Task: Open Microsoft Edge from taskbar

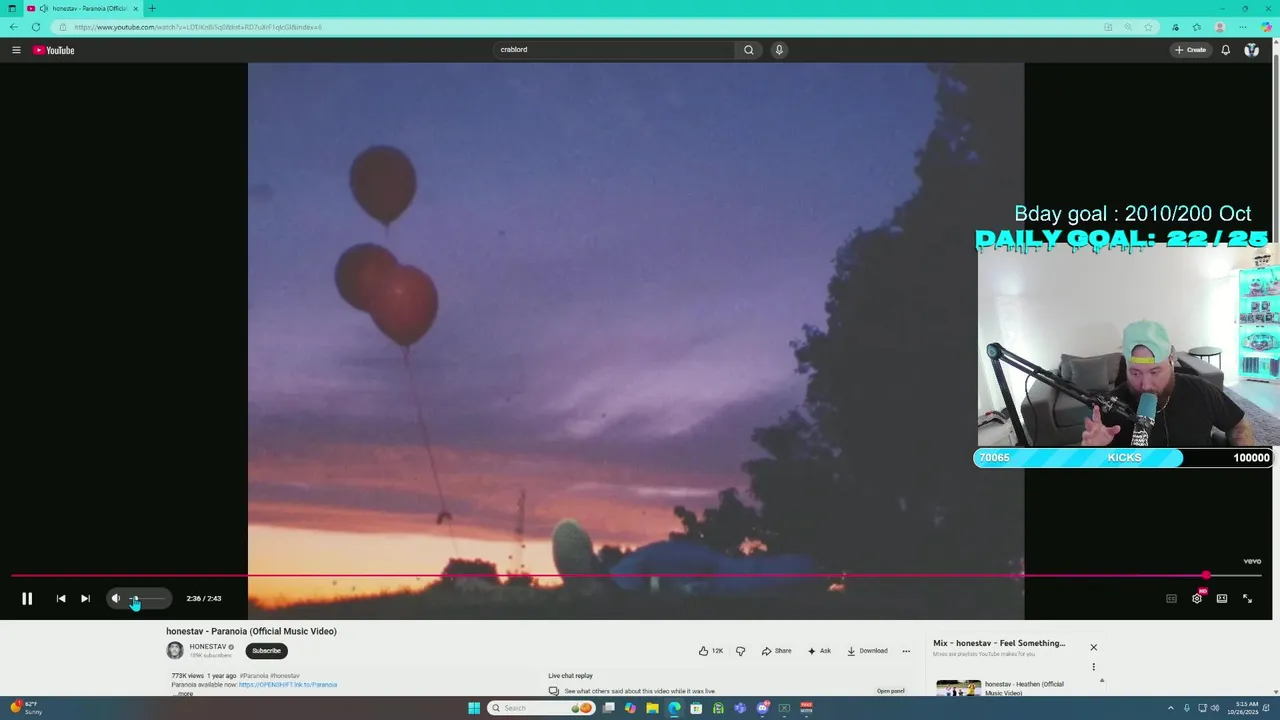Action: point(674,708)
